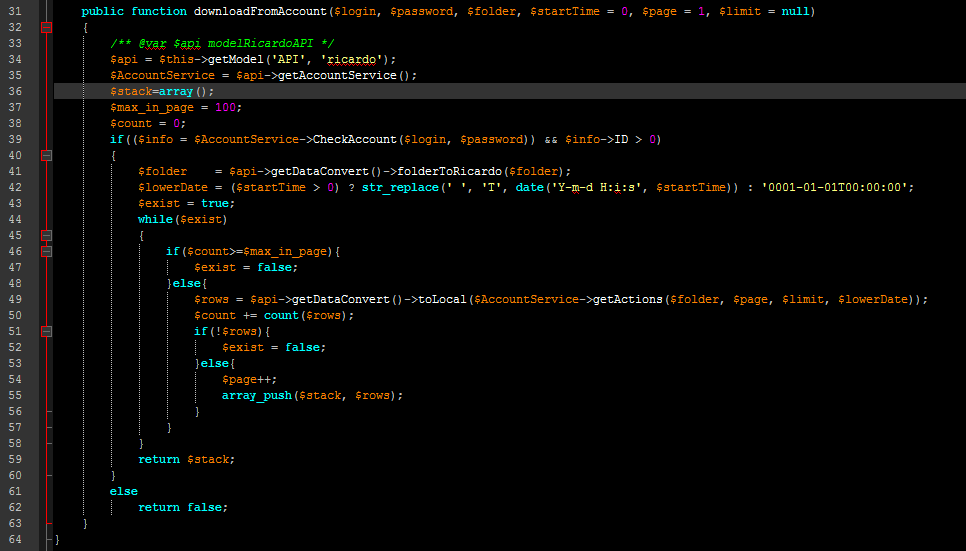
Task: Click line number 49 in the gutter
Action: (15, 300)
